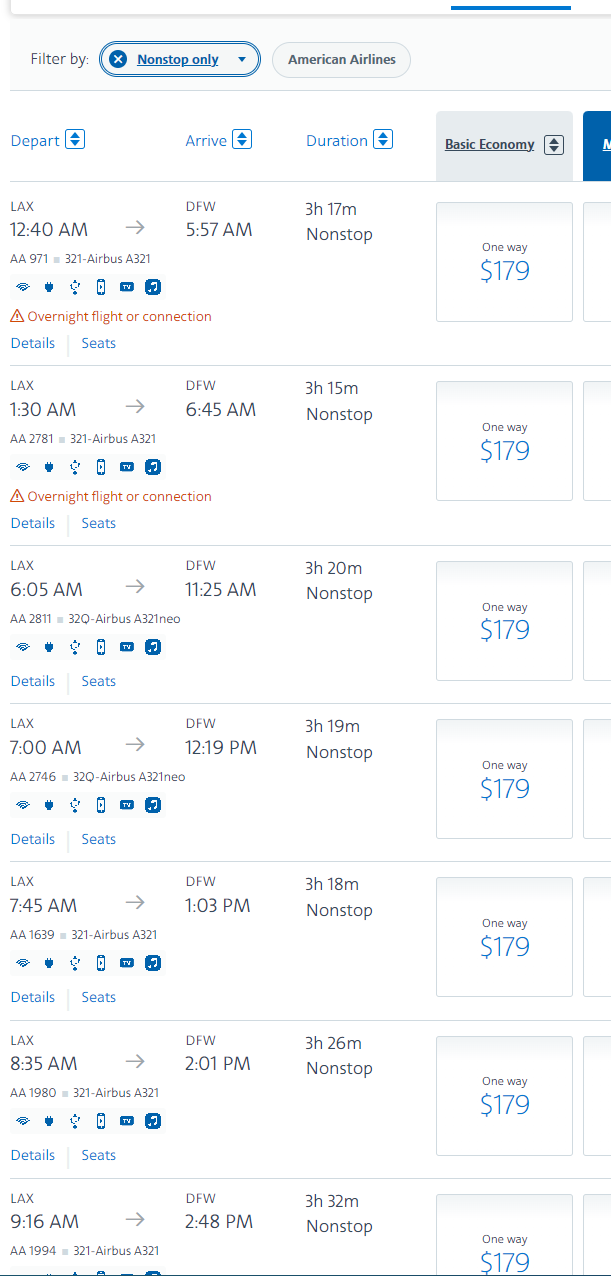Click the overnight flight warning icon for AA 971
The image size is (611, 1276).
coord(17,317)
